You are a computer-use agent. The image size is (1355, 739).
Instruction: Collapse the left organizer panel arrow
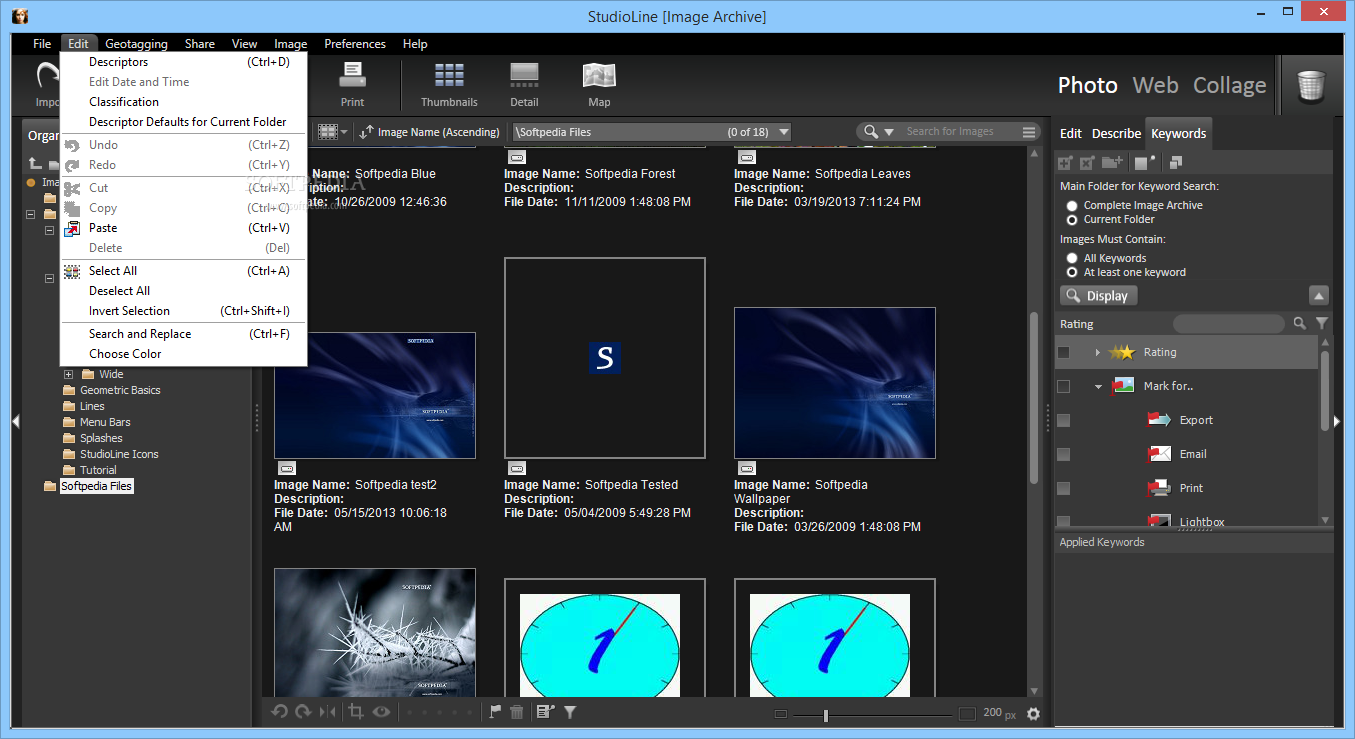[x=15, y=422]
